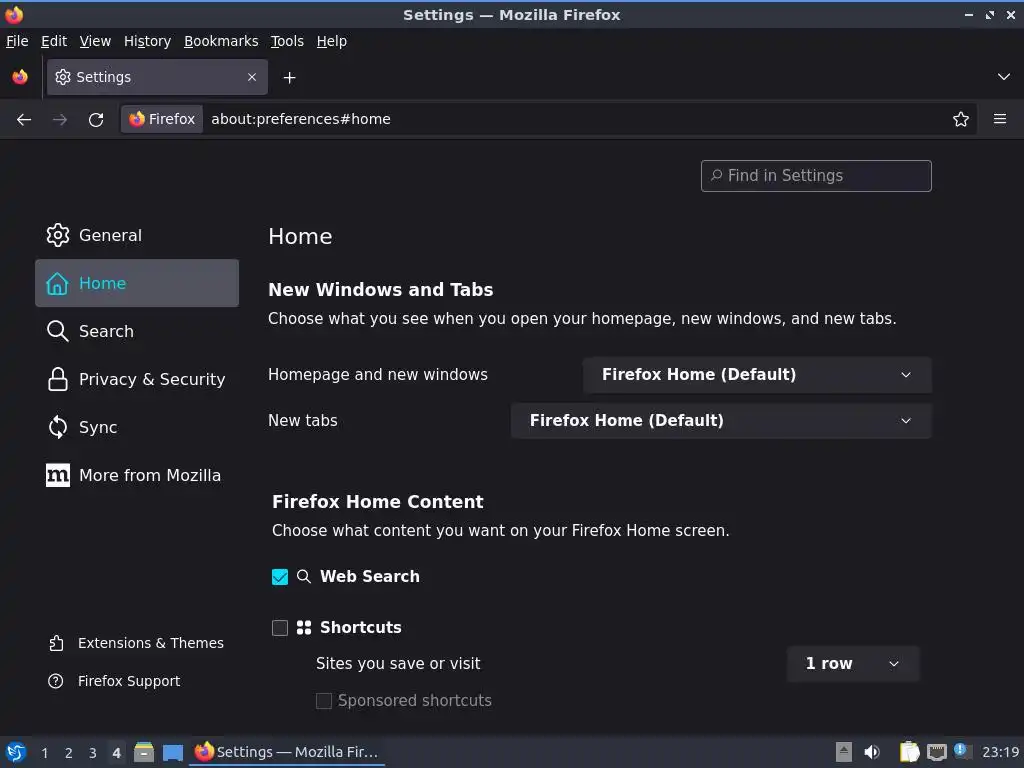1024x768 pixels.
Task: Bookmark this page with the star icon
Action: 961,120
